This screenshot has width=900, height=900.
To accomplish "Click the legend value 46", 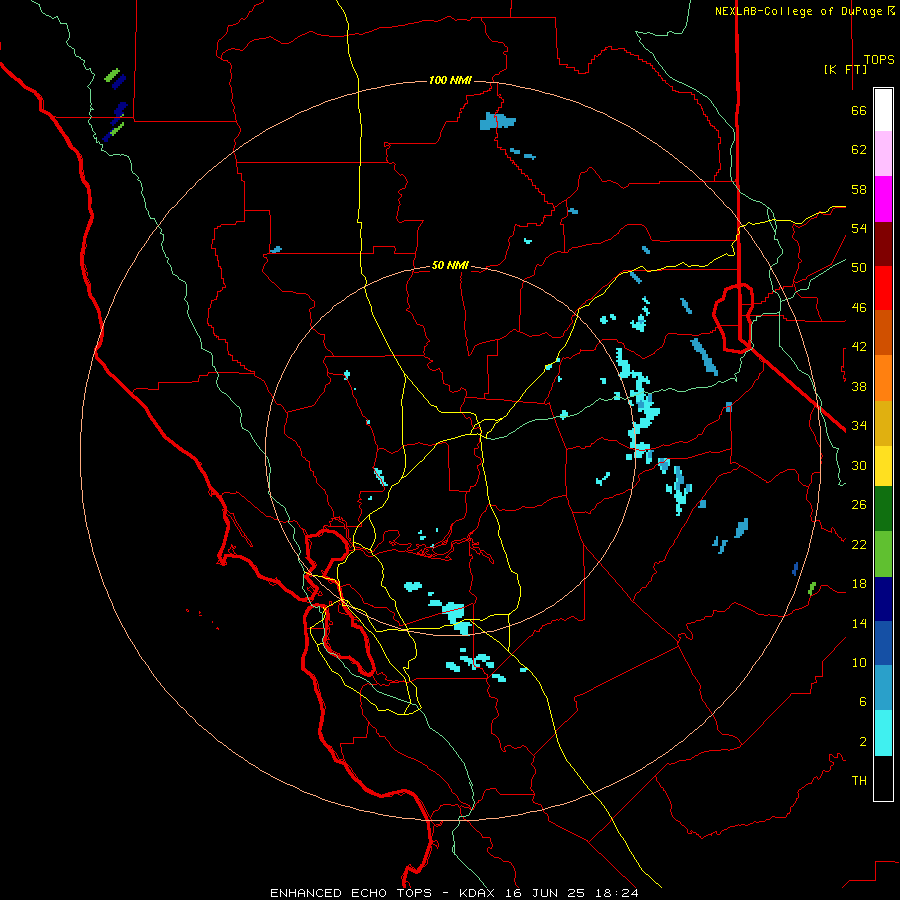I will click(859, 308).
